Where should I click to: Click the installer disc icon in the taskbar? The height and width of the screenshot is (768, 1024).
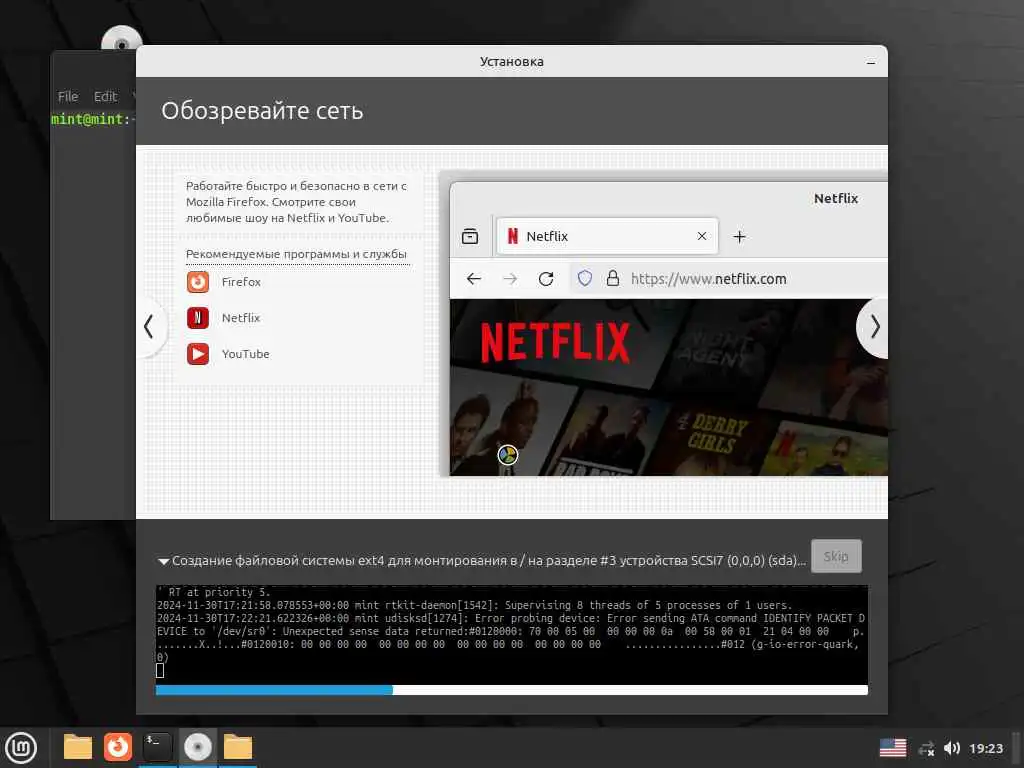click(198, 747)
